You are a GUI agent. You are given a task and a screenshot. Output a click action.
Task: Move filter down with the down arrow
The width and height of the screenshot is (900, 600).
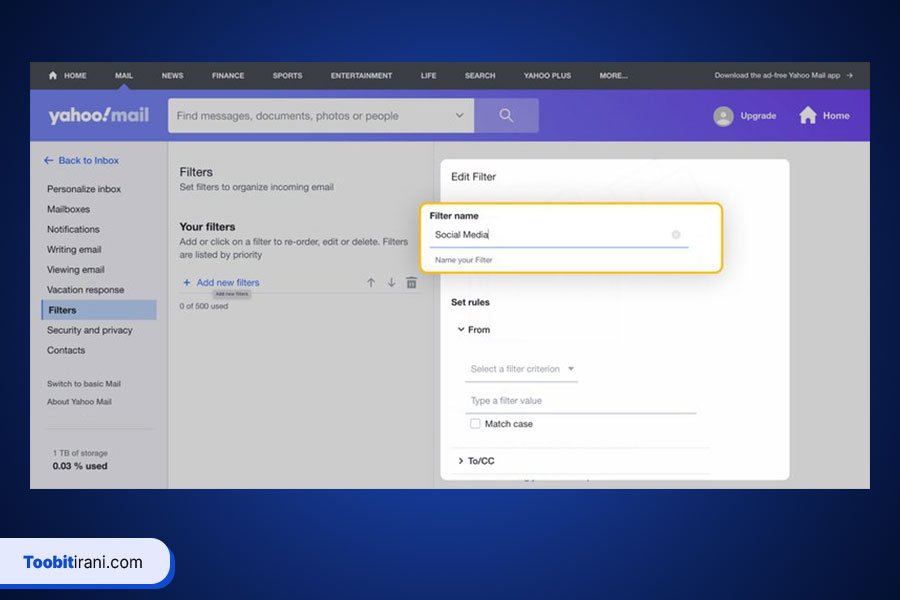point(391,283)
